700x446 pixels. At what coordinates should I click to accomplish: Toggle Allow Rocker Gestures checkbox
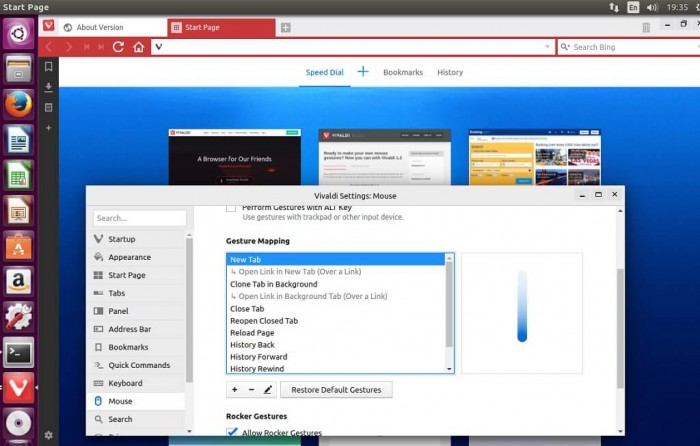pyautogui.click(x=232, y=432)
